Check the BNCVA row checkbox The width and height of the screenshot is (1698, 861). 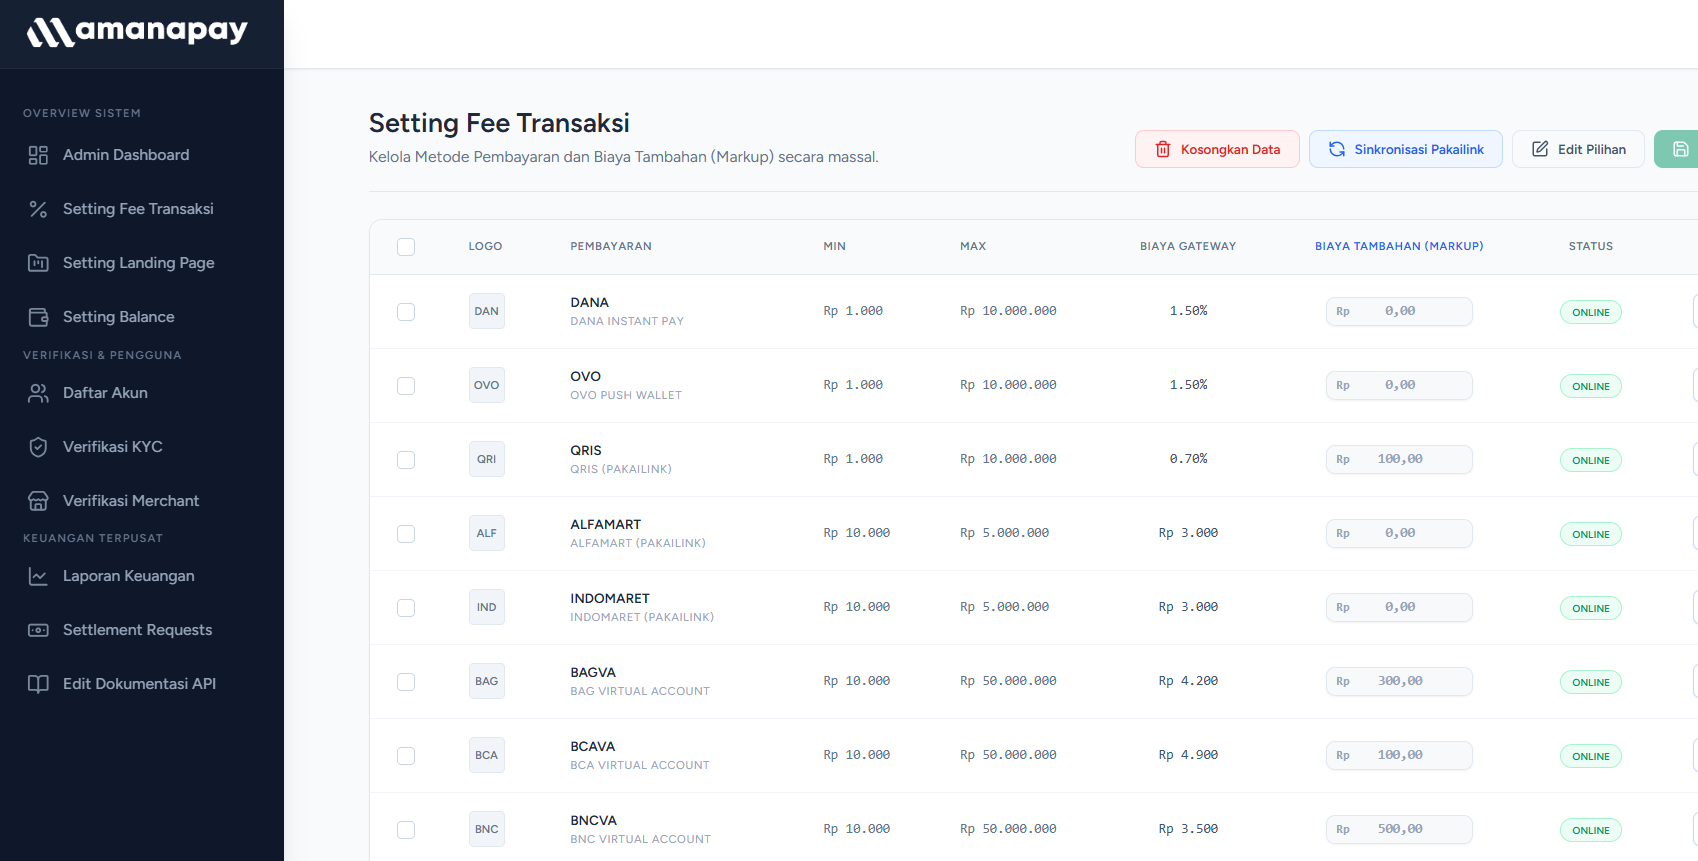(x=406, y=830)
